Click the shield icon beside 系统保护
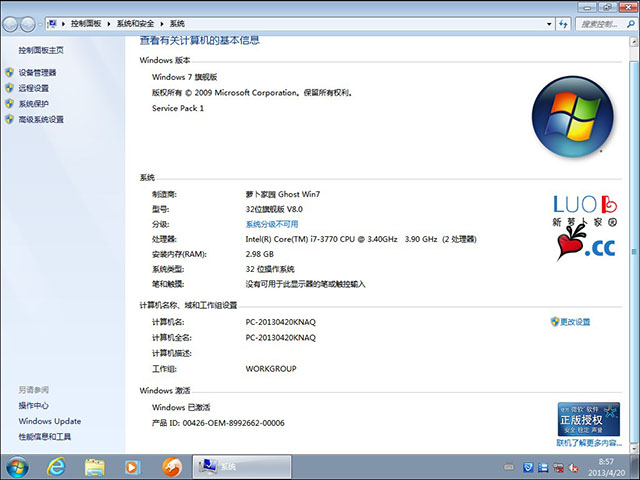Viewport: 640px width, 480px height. (9, 104)
